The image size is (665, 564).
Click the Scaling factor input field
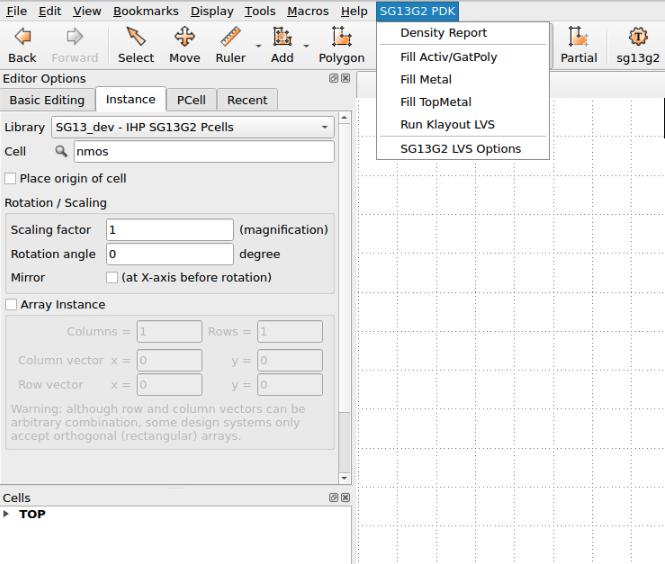pyautogui.click(x=170, y=230)
